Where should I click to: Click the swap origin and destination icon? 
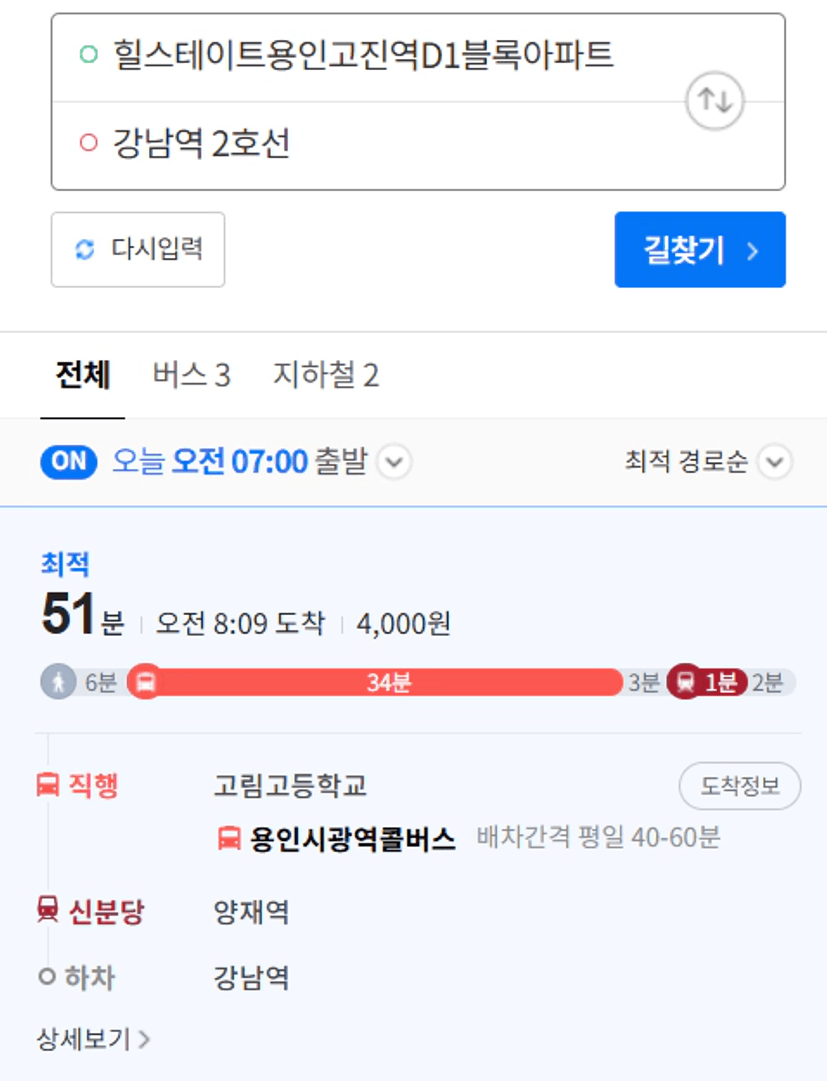click(714, 101)
